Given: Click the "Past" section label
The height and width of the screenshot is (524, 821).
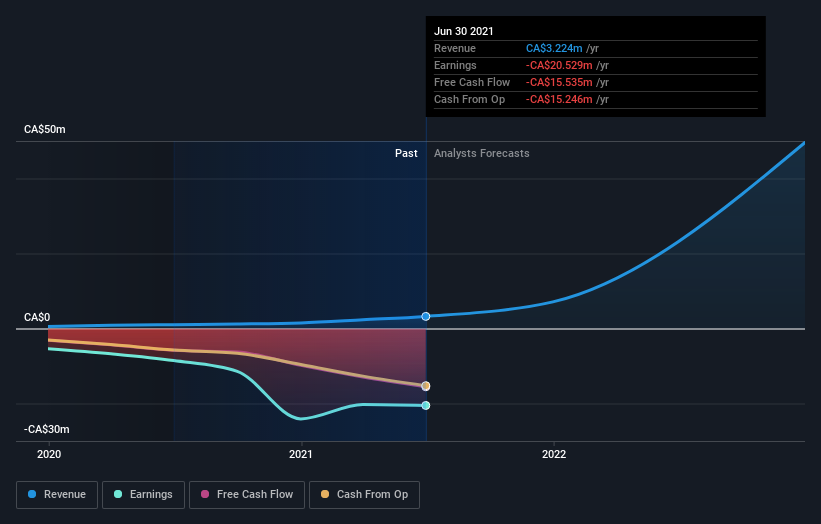Looking at the screenshot, I should pyautogui.click(x=406, y=153).
